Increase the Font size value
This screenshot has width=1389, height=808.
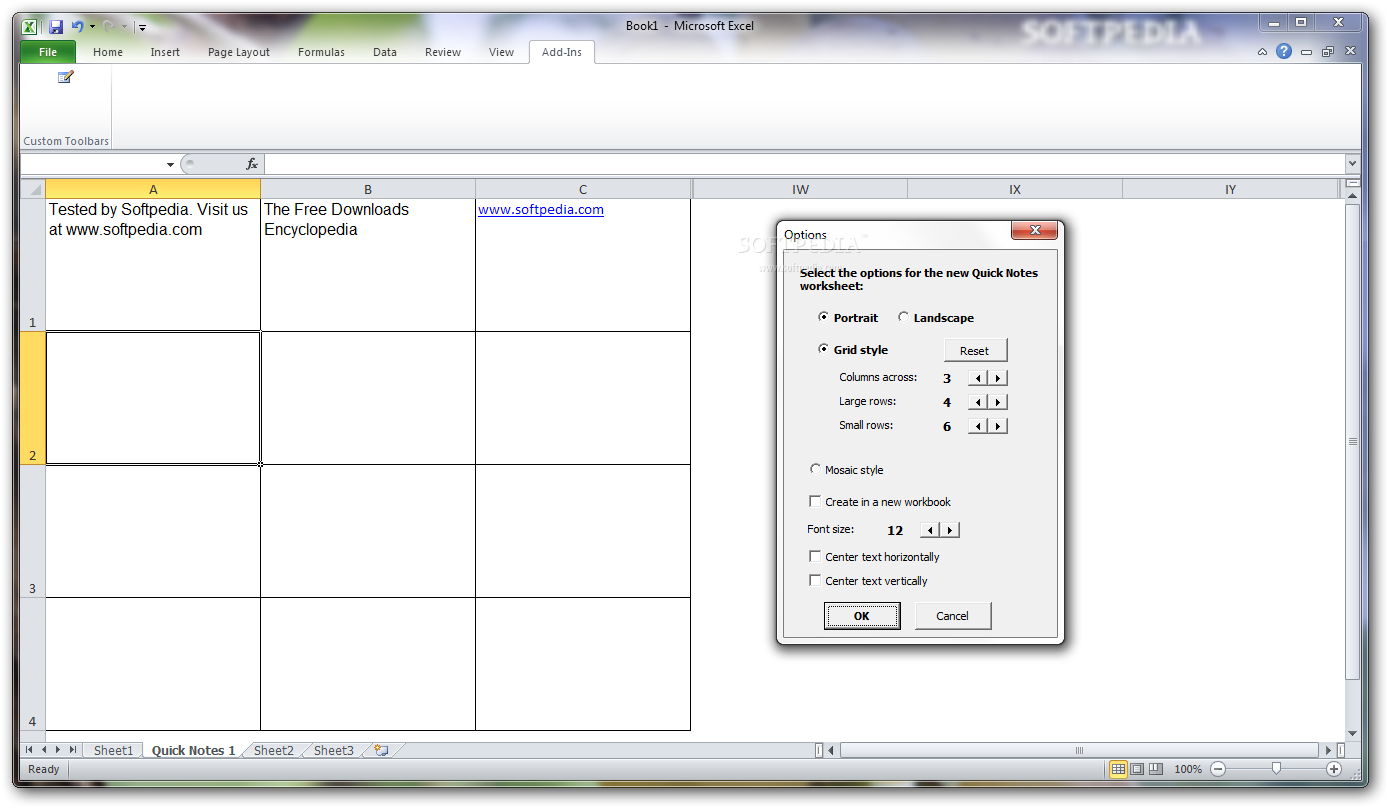tap(950, 530)
